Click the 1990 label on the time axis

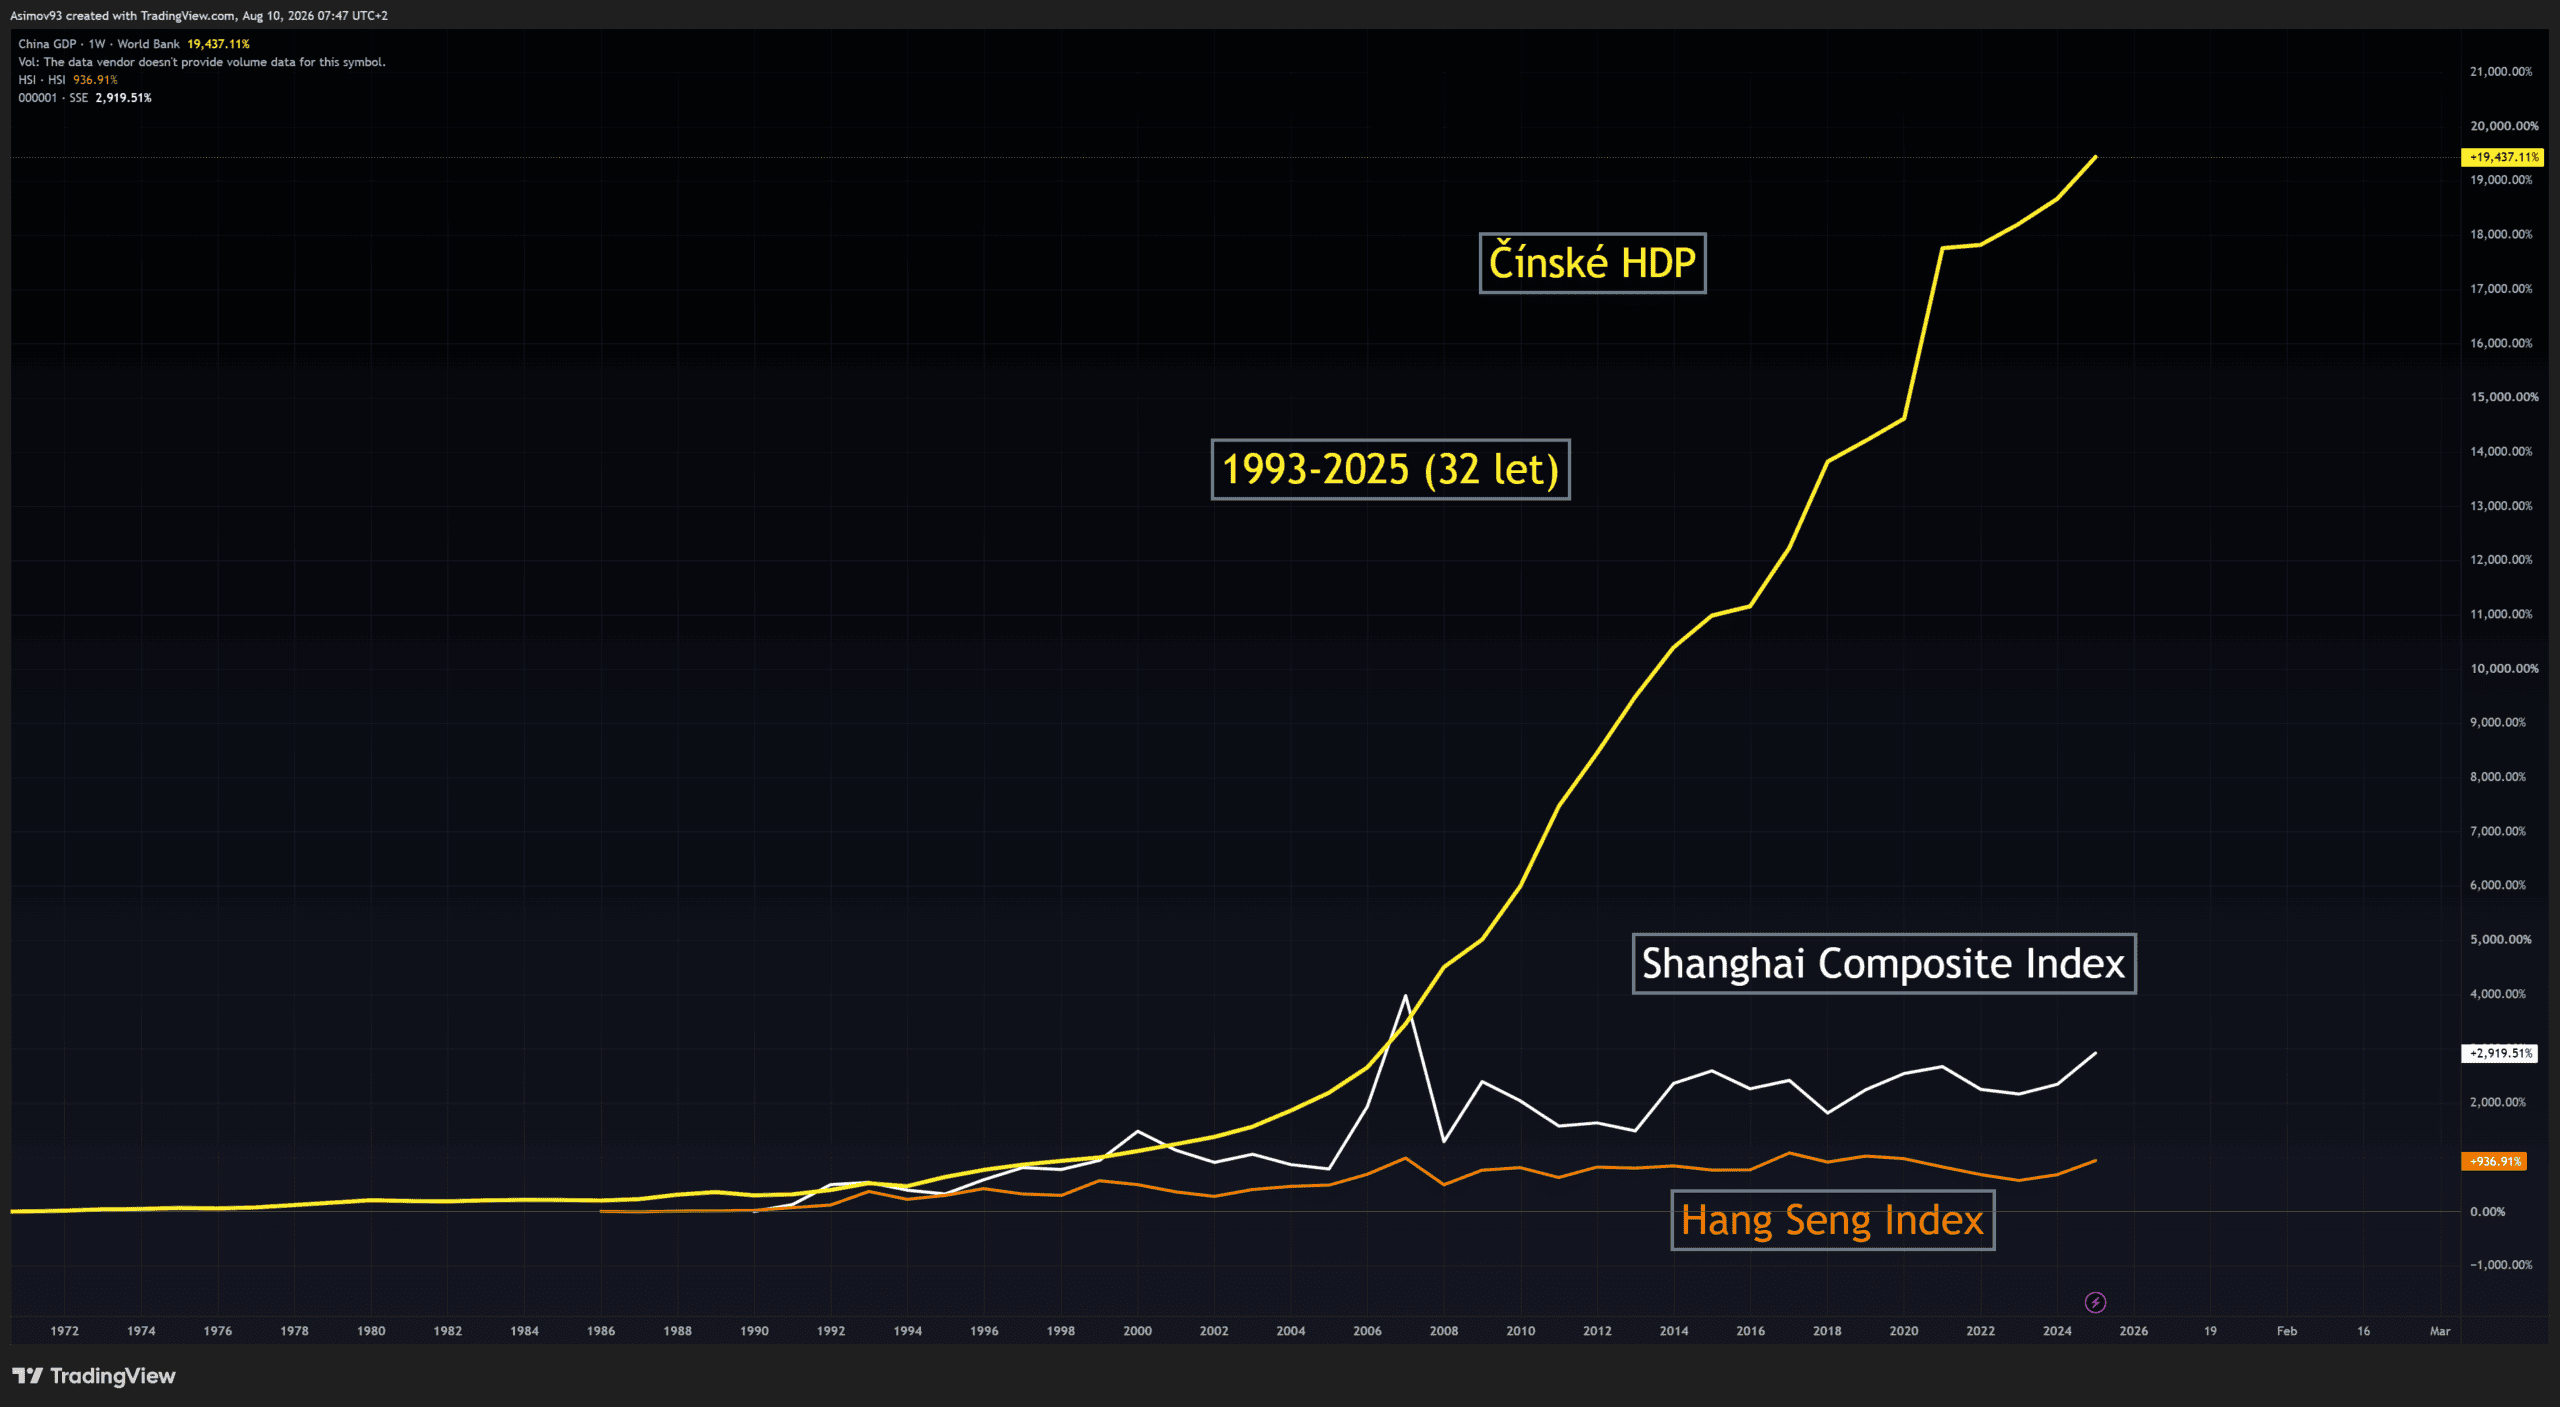(754, 1331)
